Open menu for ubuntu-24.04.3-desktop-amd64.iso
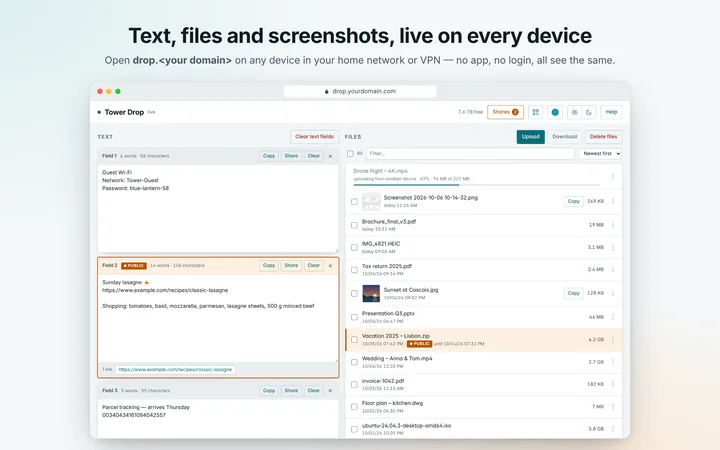 point(613,429)
